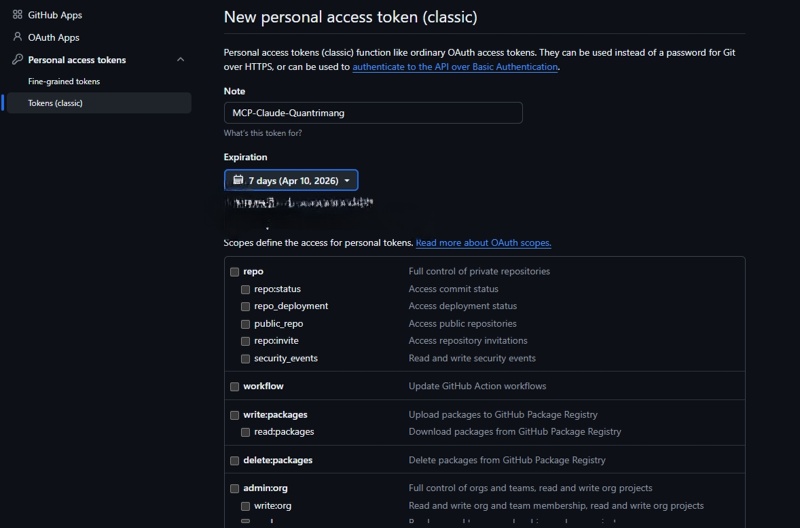Click the OAuth Apps person icon

point(17,37)
